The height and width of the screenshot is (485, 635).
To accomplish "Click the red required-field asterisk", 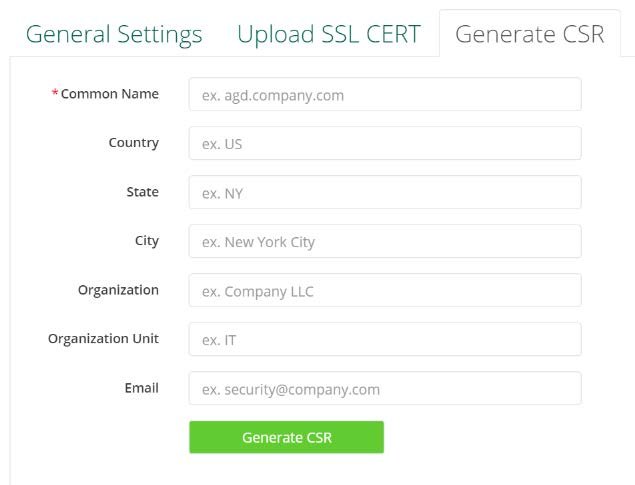I will 55,94.
